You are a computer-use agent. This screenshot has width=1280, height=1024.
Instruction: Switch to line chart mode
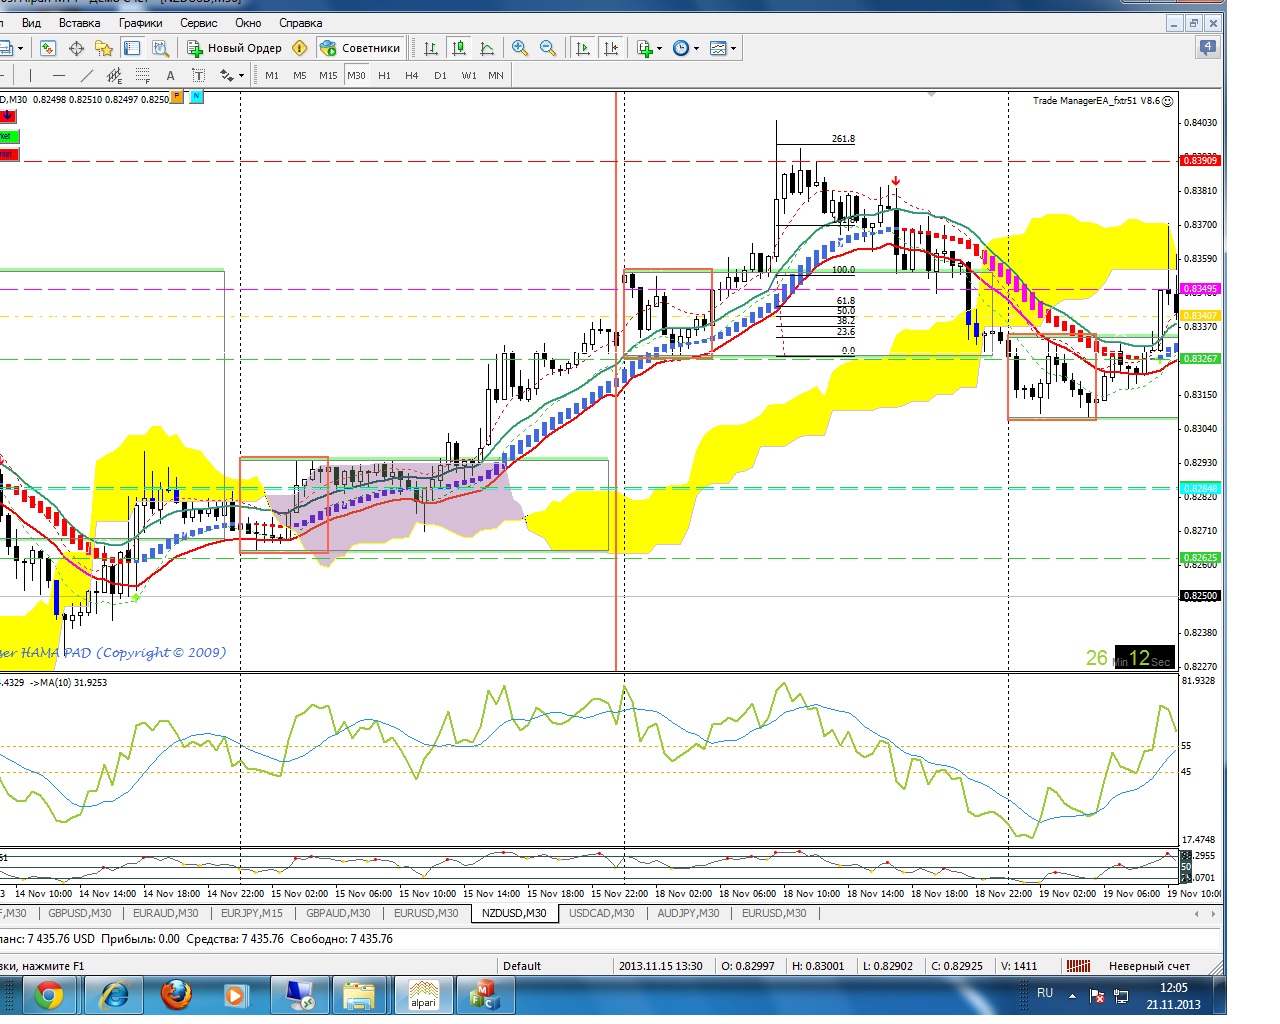[487, 48]
